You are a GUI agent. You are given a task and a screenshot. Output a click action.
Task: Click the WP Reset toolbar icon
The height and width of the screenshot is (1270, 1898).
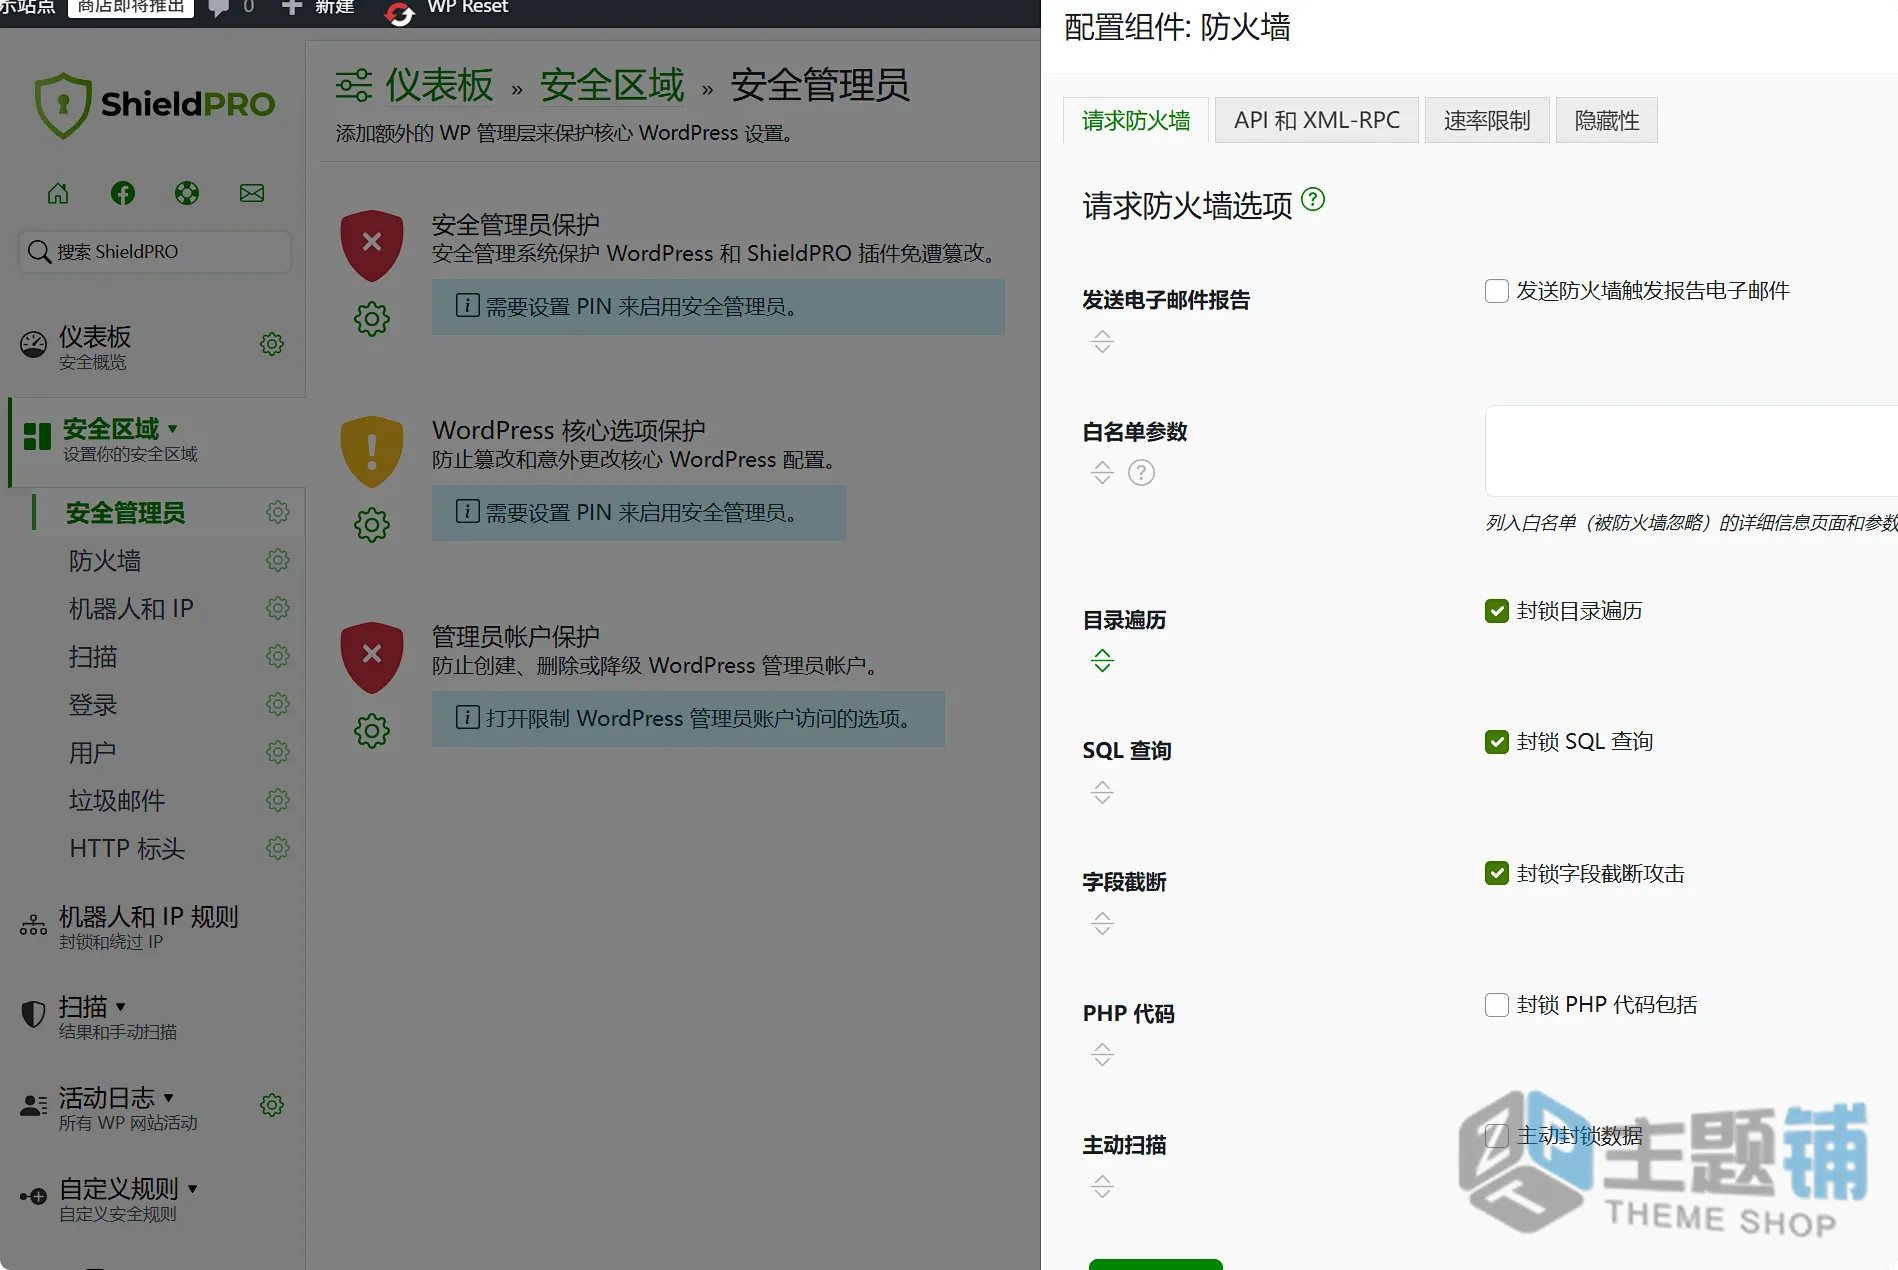coord(399,12)
